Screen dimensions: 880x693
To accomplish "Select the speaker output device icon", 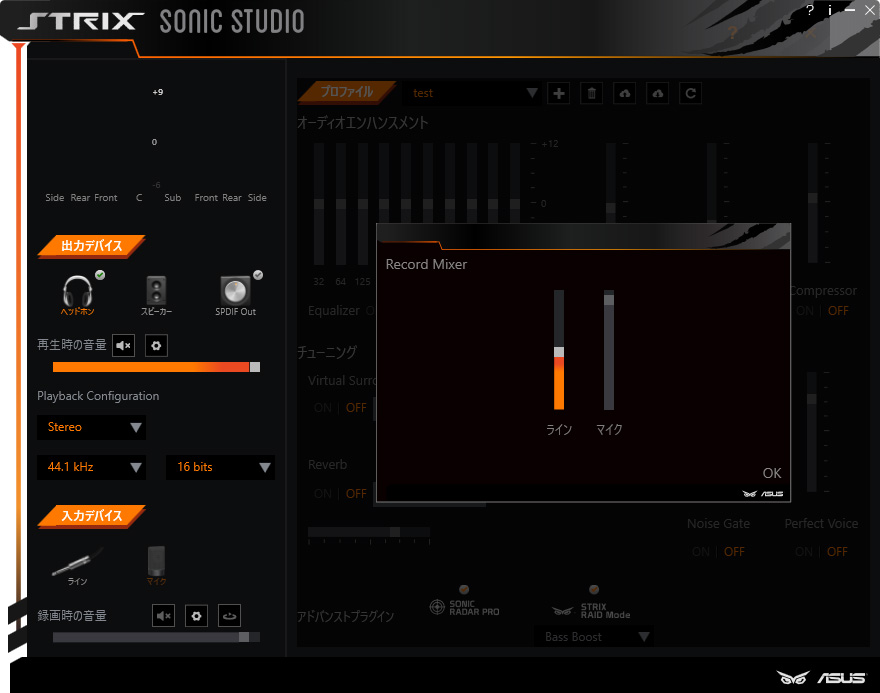I will pos(156,290).
